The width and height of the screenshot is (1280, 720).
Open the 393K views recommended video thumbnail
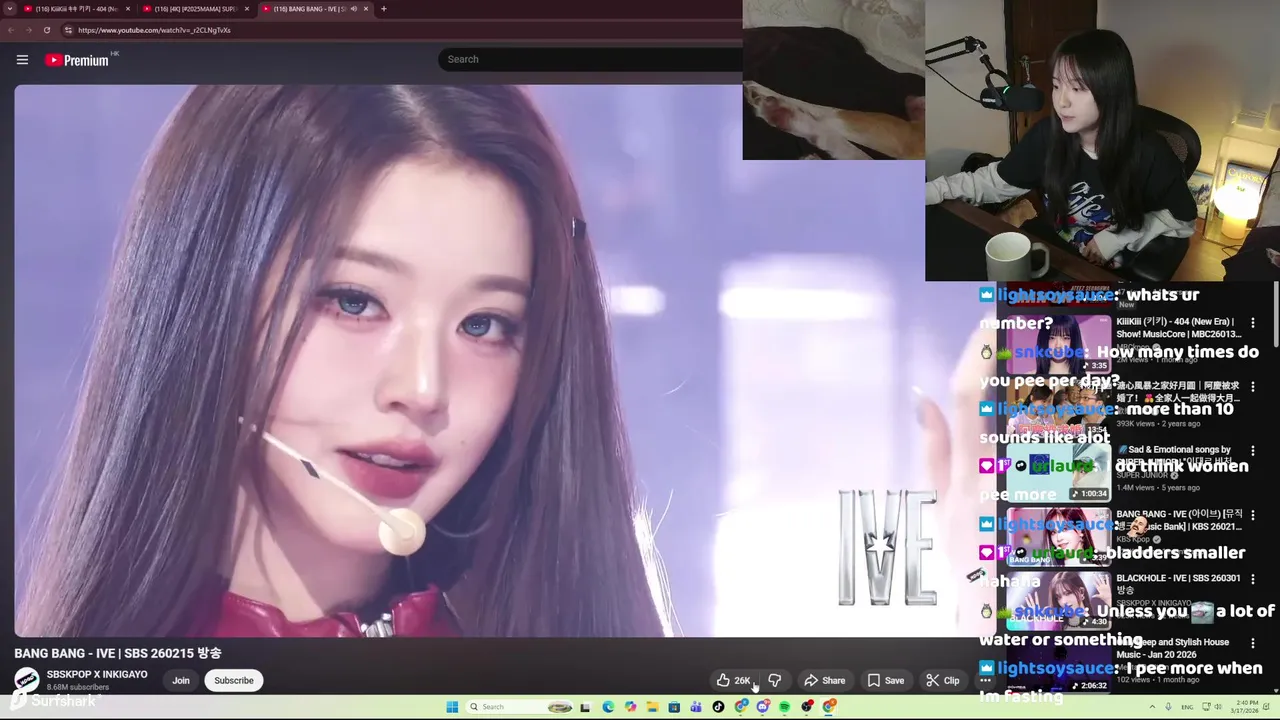click(1058, 409)
